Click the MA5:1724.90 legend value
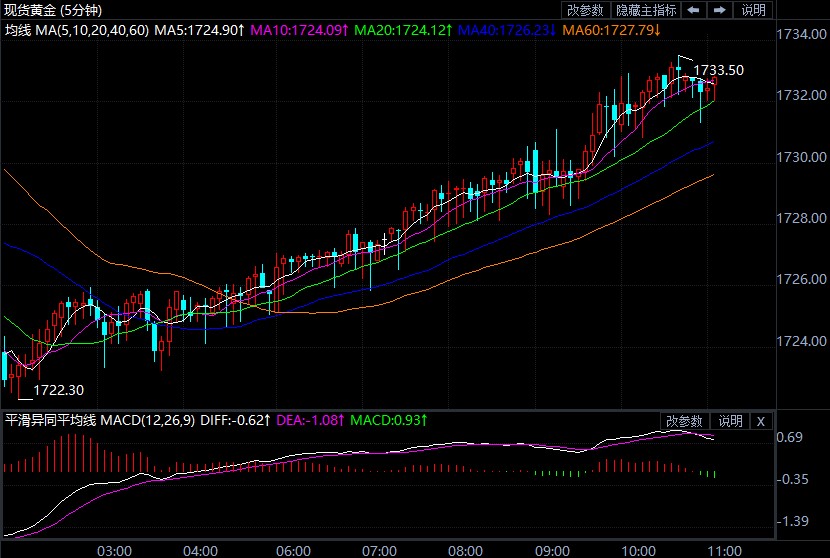 (199, 30)
